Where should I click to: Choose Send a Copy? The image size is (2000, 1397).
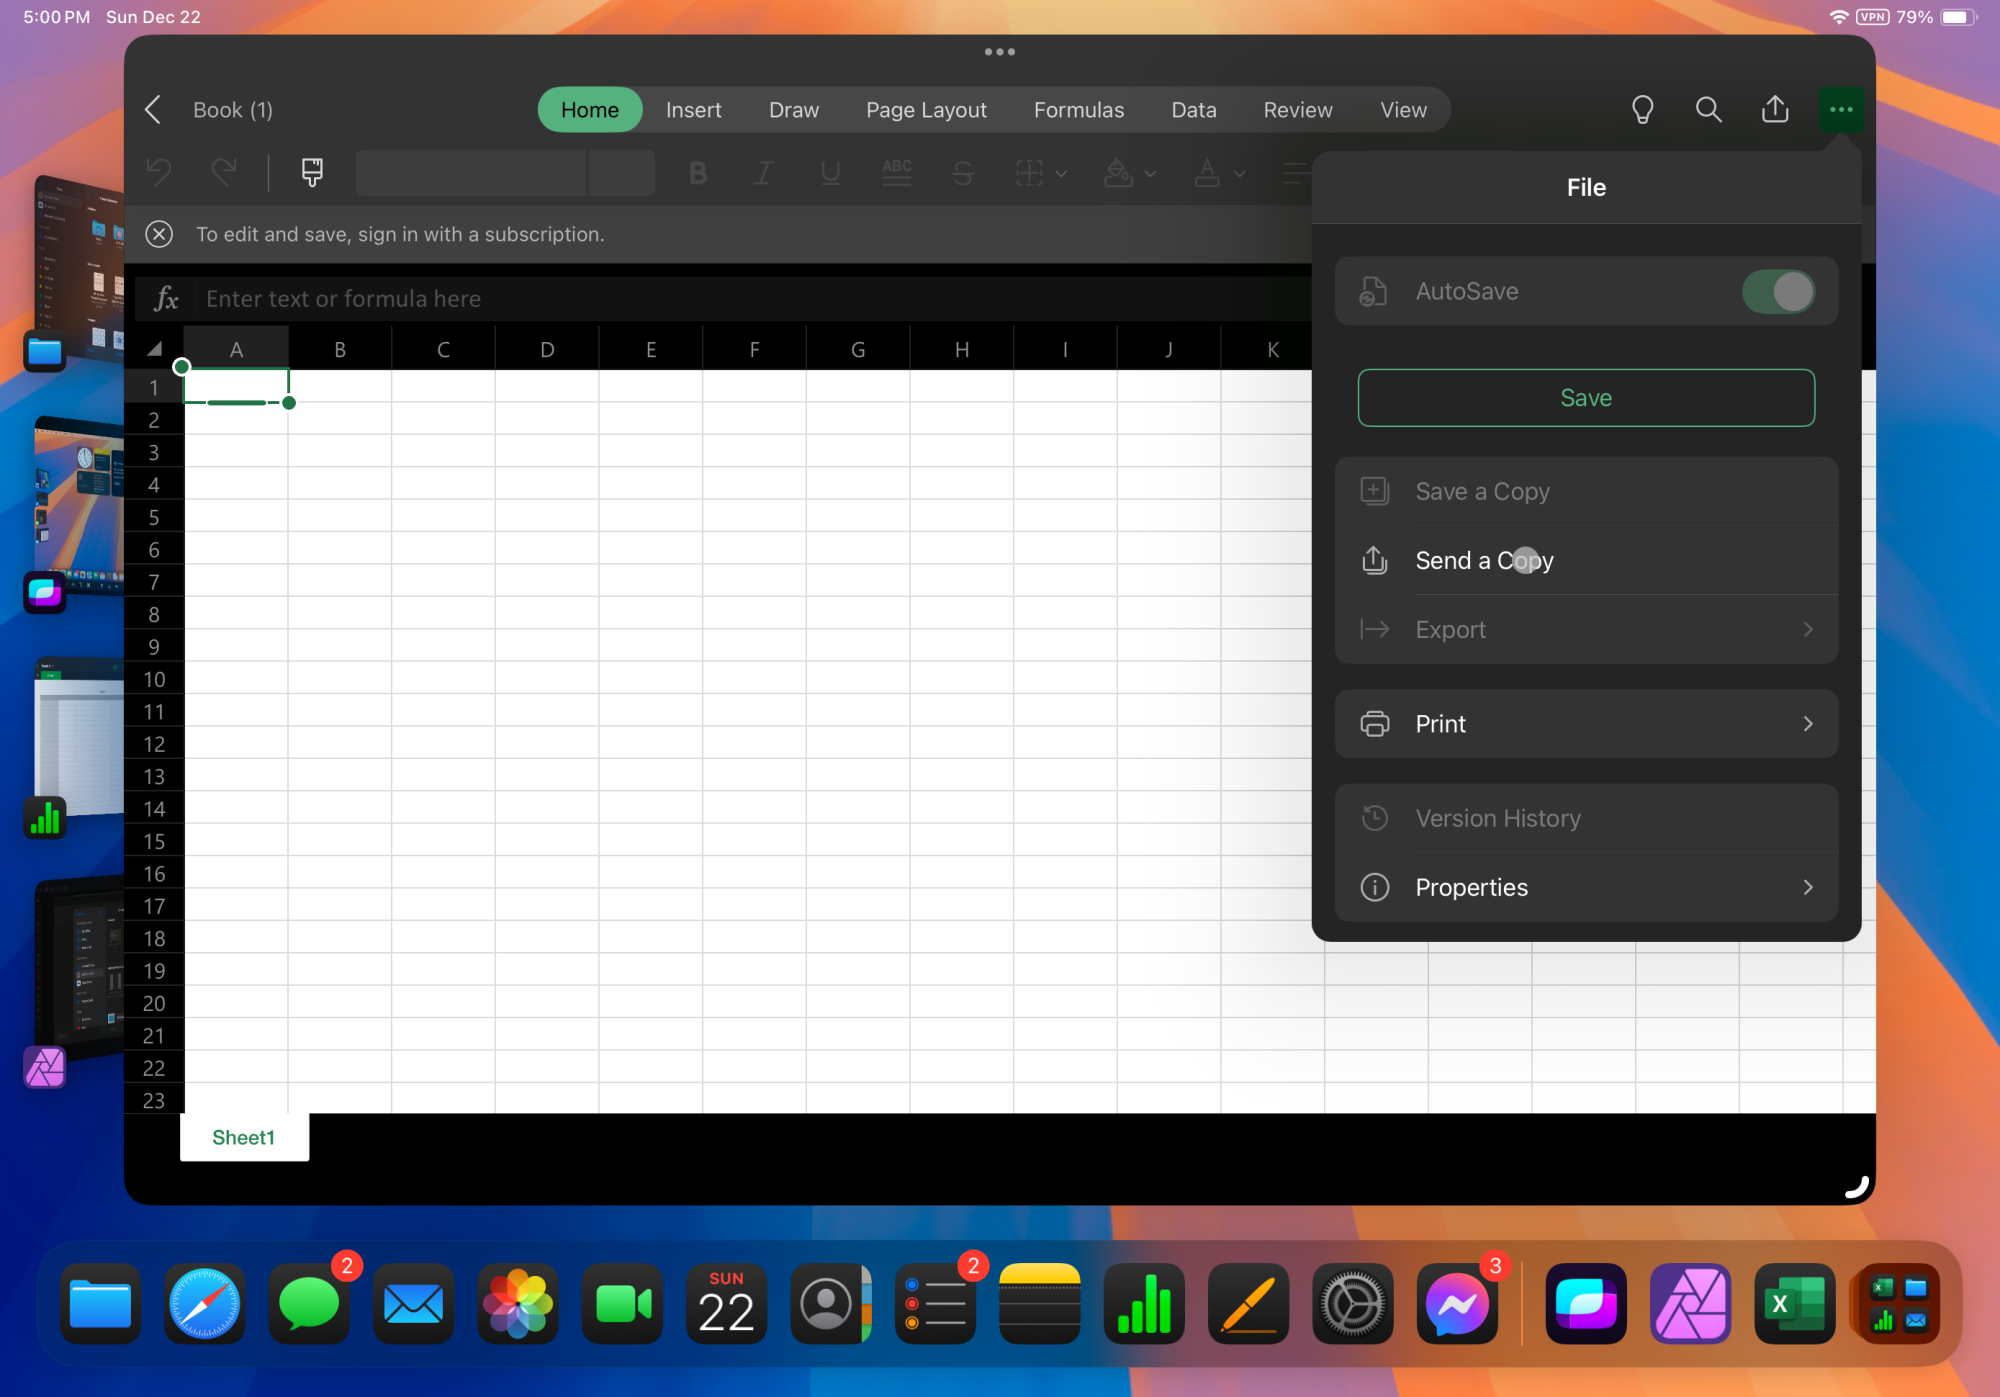[1484, 561]
